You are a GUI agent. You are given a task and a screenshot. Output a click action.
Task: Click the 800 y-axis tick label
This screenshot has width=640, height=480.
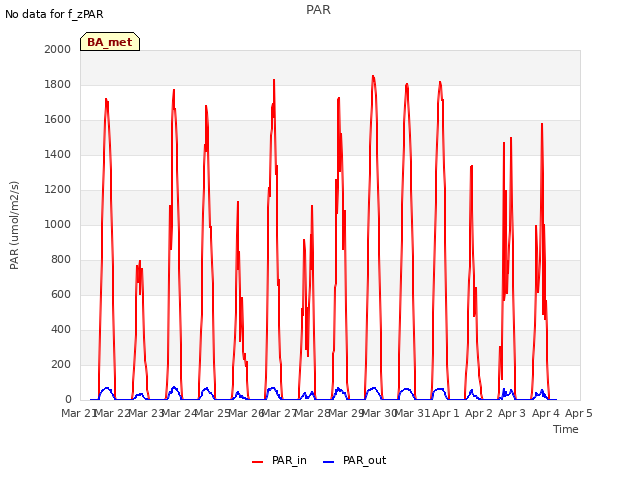(x=61, y=260)
